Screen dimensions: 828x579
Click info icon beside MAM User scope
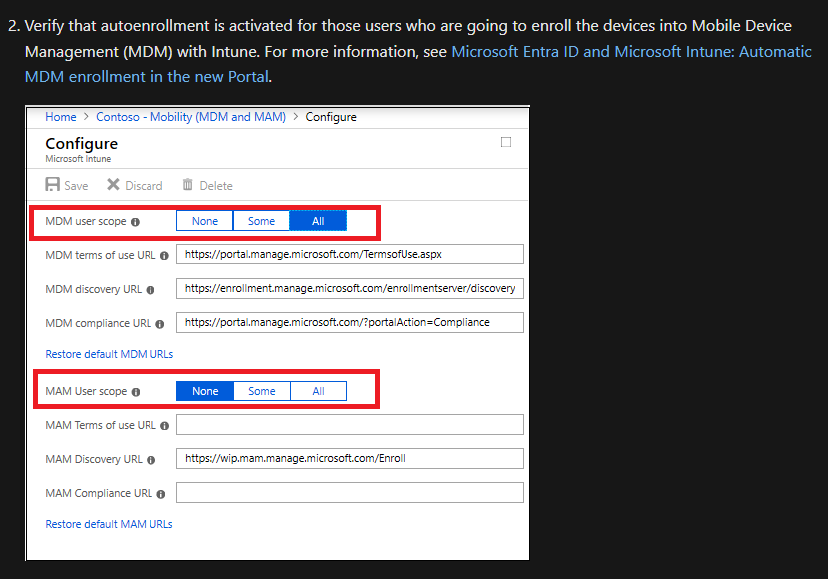(136, 392)
